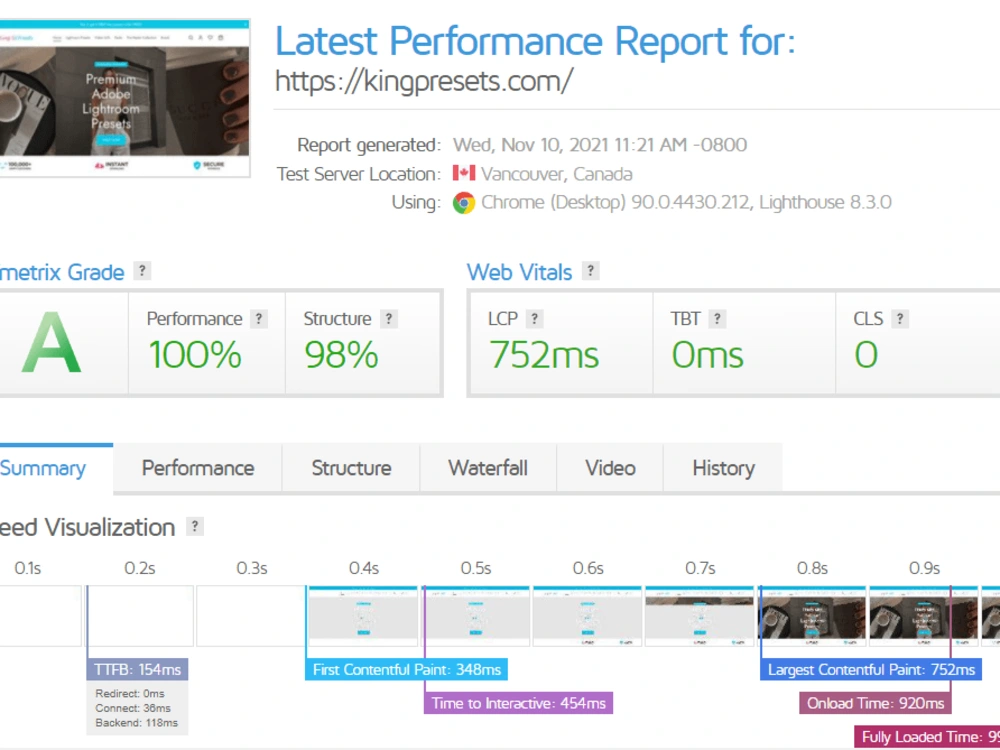Viewport: 1000px width, 750px height.
Task: Open the History tab
Action: (723, 468)
